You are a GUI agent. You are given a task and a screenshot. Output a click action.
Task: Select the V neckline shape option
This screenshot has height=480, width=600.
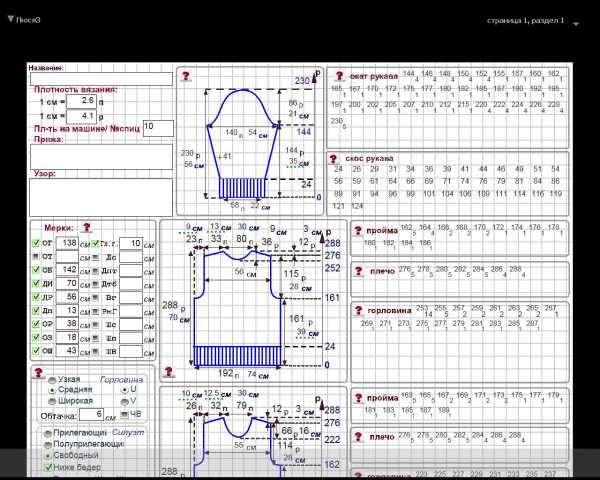[x=123, y=401]
